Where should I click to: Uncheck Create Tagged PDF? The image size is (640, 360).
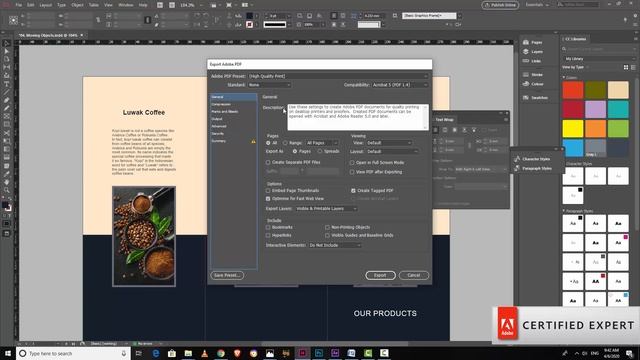[x=353, y=191]
